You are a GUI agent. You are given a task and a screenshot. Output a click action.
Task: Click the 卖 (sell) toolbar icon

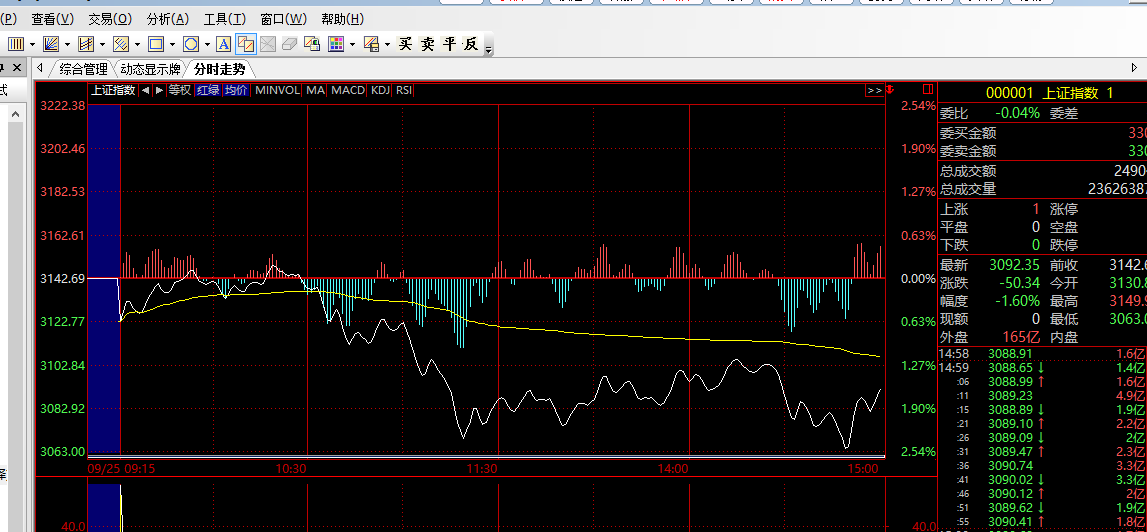pyautogui.click(x=427, y=44)
